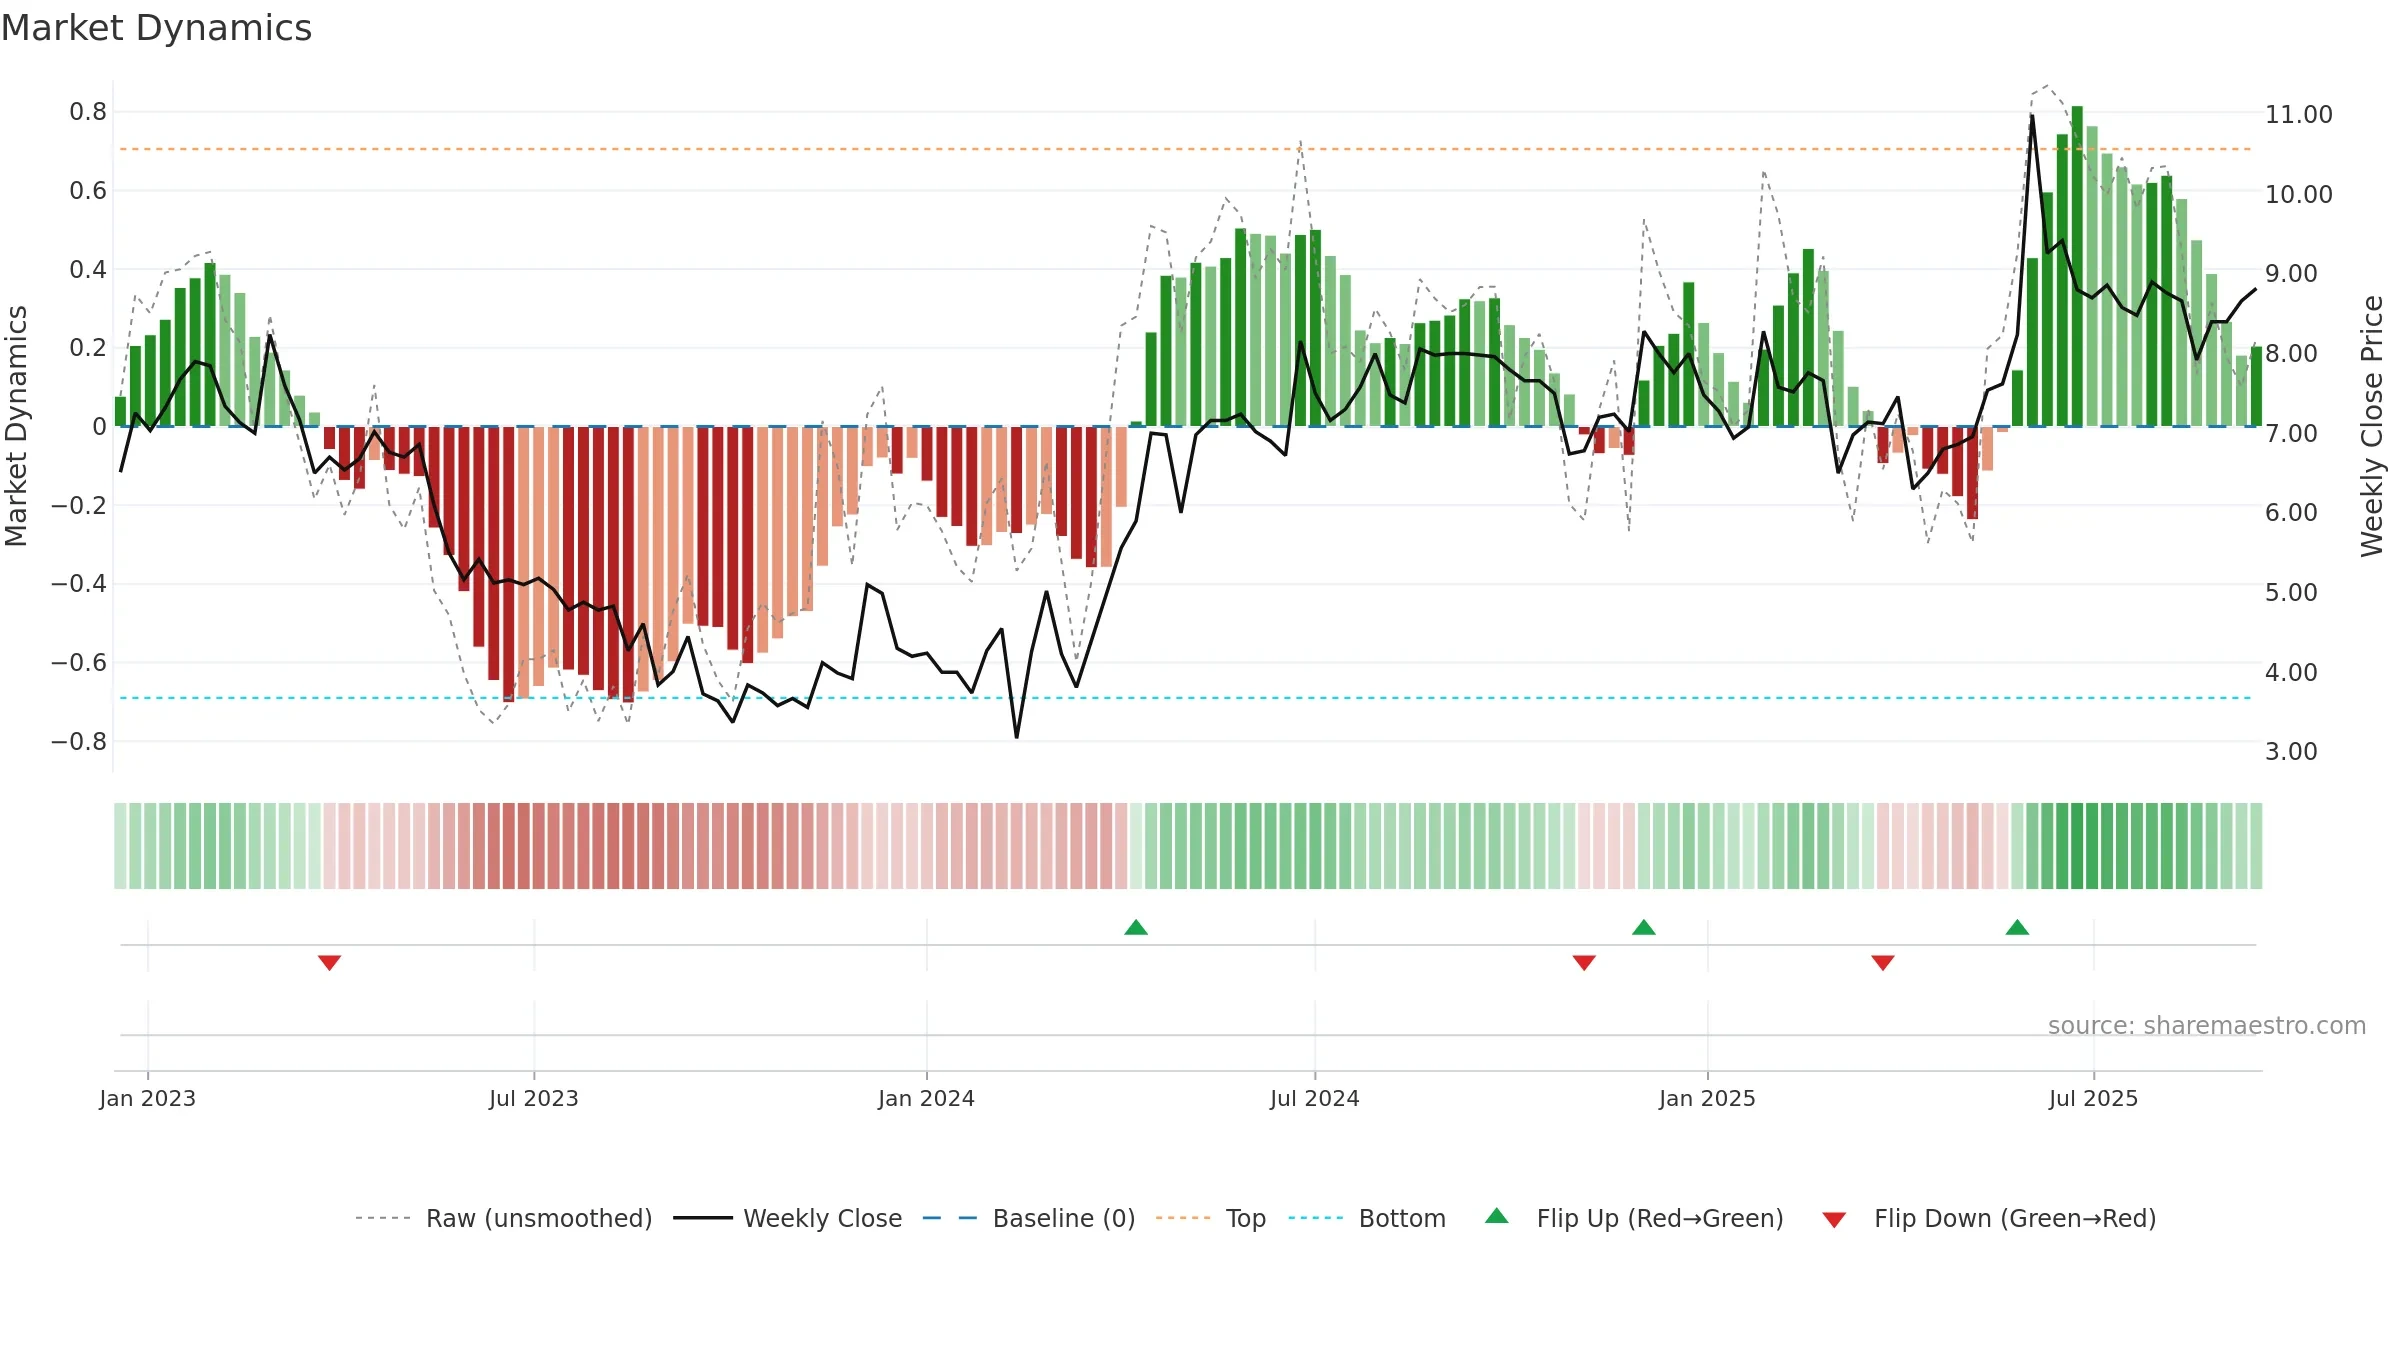Click the Jan 2025 axis label
This screenshot has height=1350, width=2400.
tap(1708, 1098)
